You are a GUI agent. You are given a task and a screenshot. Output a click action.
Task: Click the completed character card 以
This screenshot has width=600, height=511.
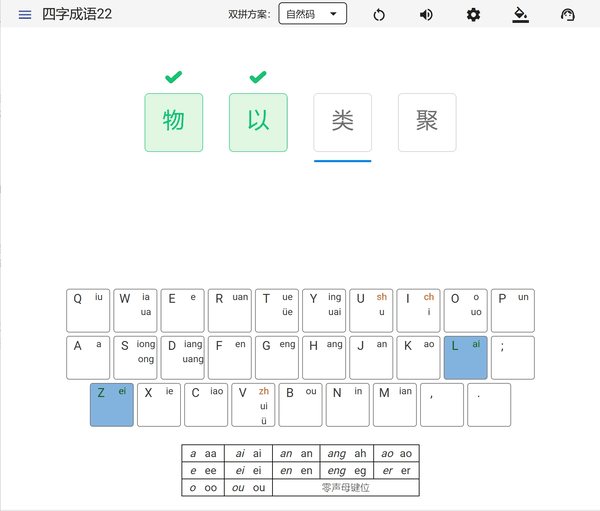(x=258, y=122)
